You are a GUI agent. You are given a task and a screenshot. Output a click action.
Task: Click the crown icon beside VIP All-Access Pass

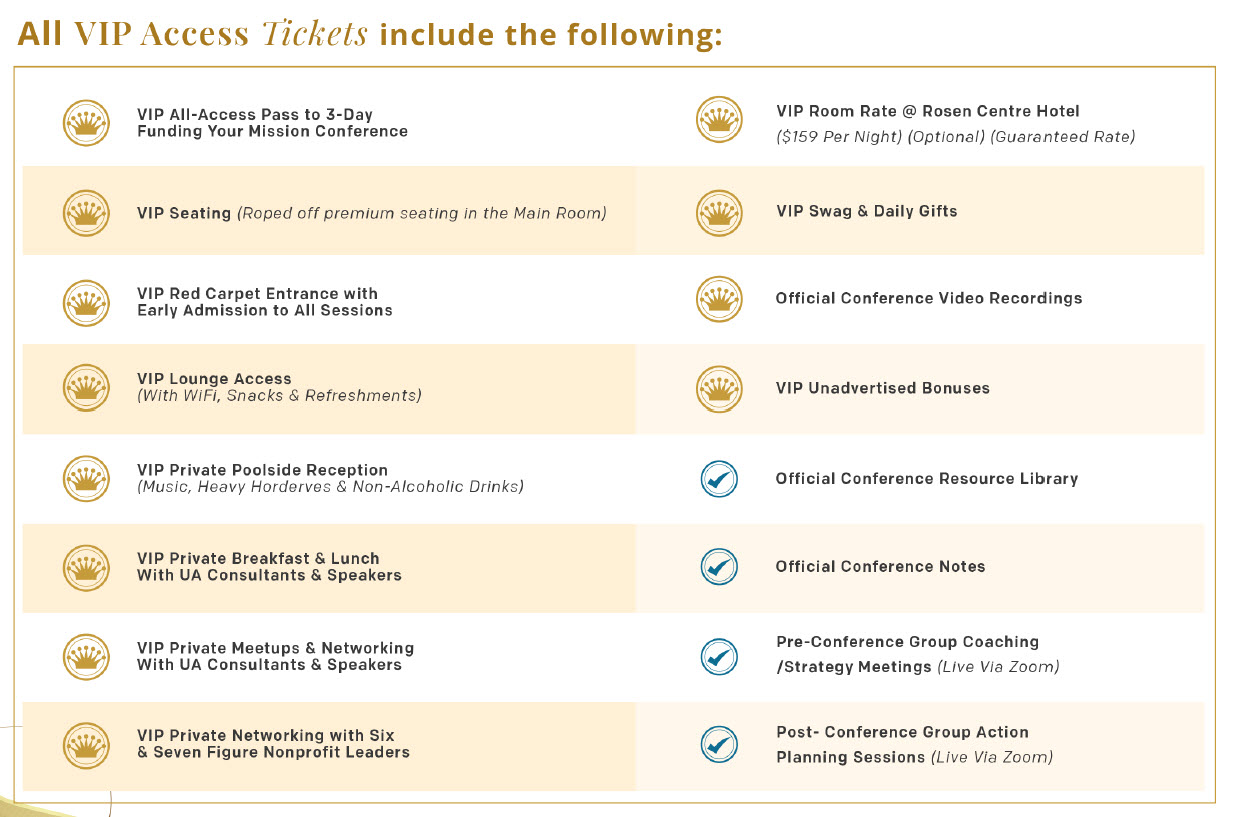click(86, 123)
